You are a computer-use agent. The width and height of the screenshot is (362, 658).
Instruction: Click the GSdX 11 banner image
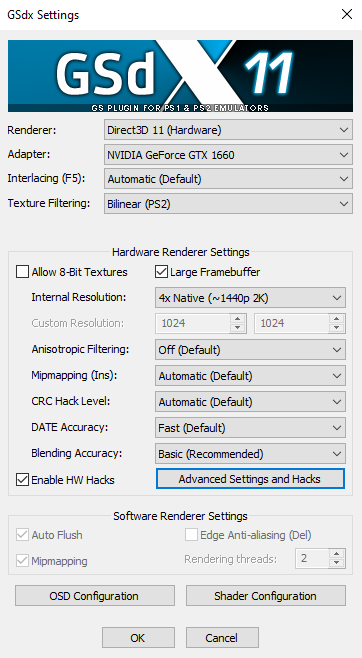pos(180,76)
